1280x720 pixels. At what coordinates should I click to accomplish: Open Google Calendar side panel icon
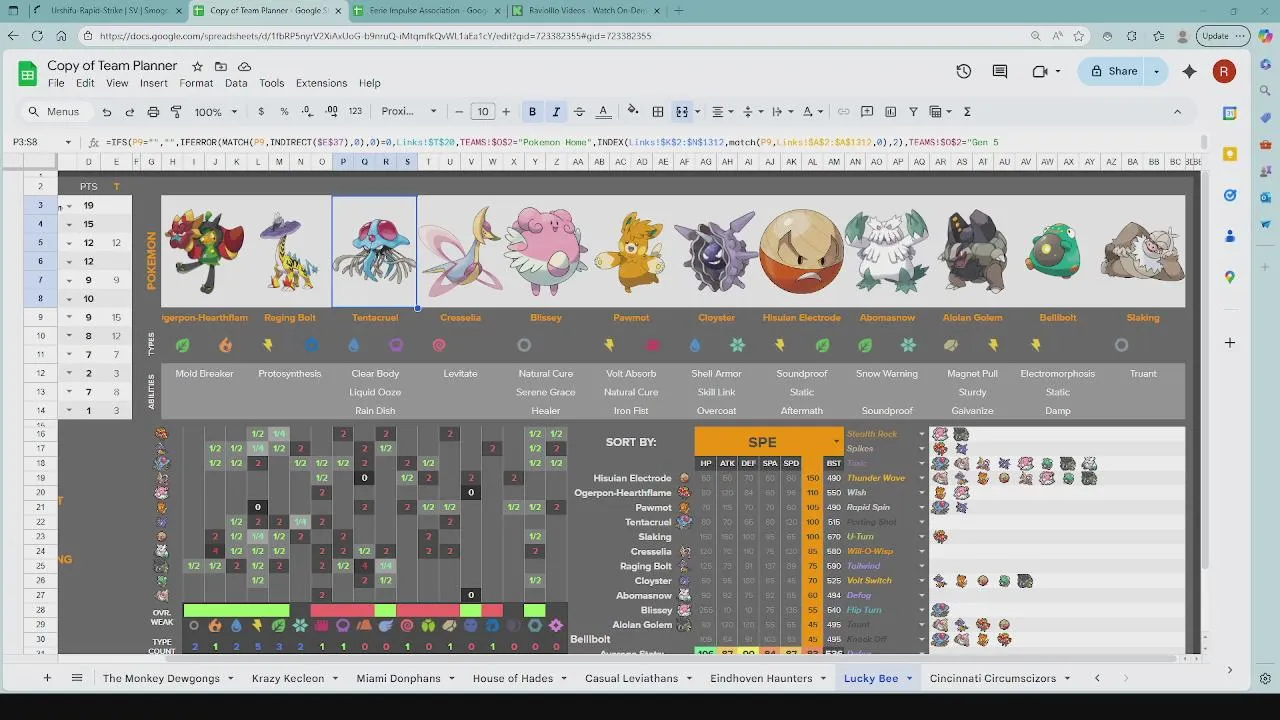(1230, 113)
